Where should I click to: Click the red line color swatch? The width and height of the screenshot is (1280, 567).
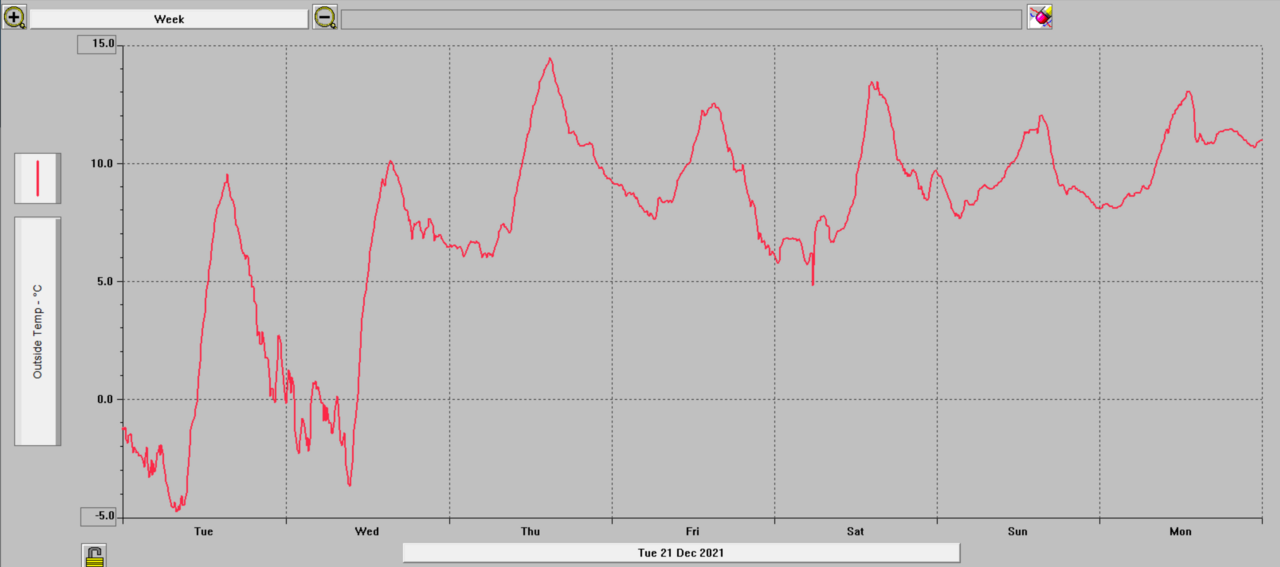click(x=37, y=178)
